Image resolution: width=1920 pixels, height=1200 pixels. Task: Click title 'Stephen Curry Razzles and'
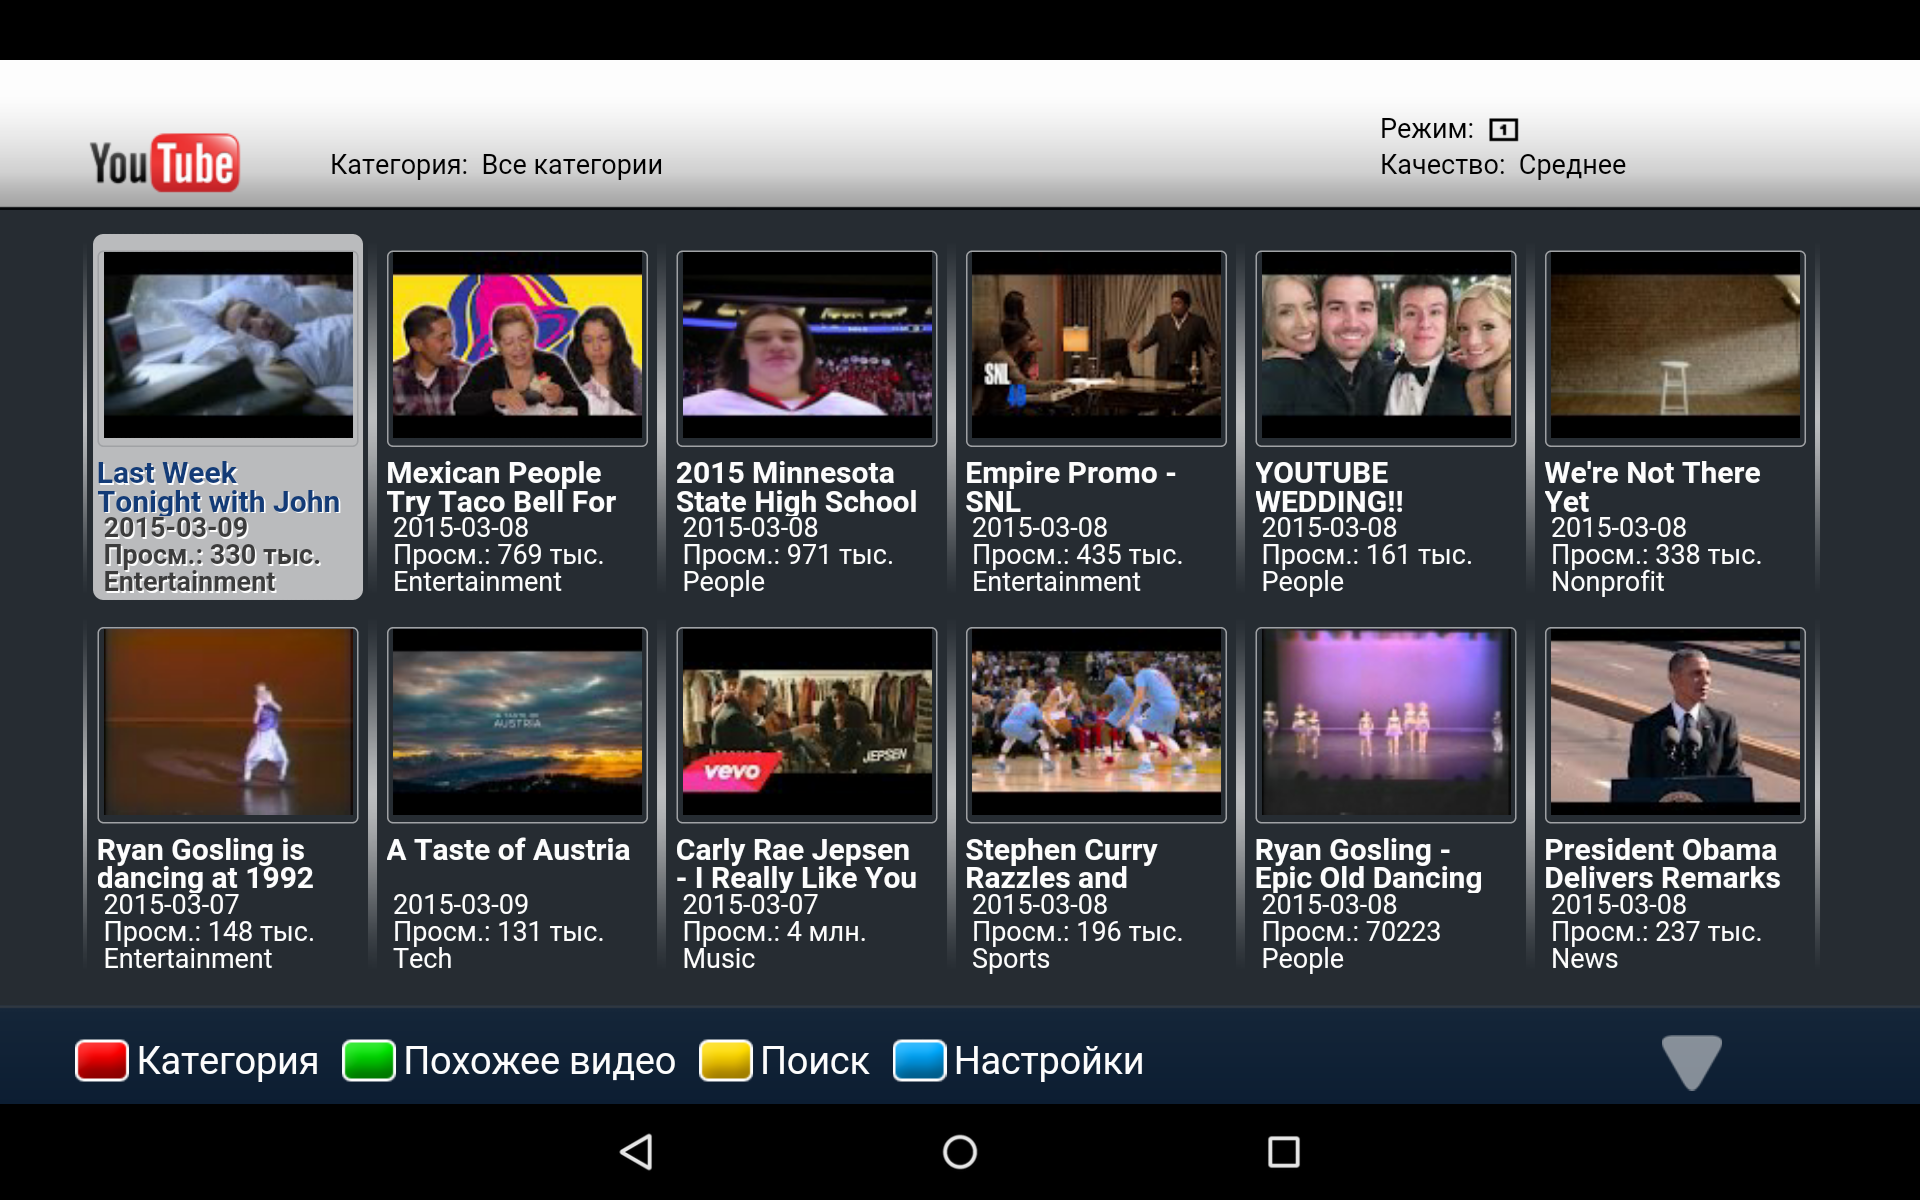[1061, 864]
